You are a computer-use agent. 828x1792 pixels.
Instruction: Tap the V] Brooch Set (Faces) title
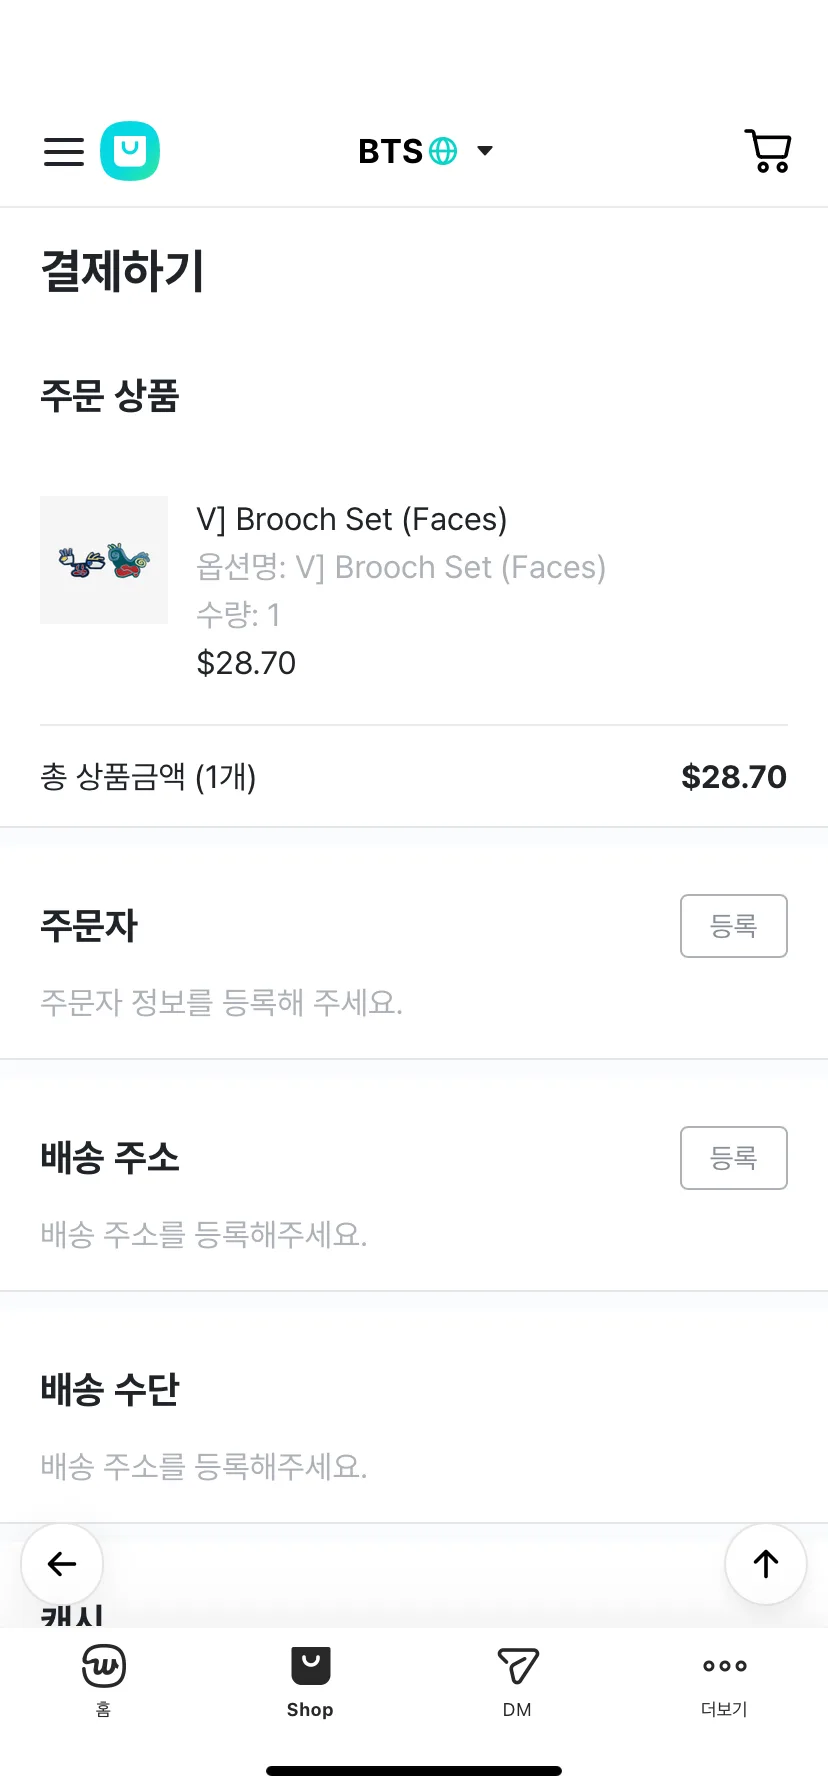pyautogui.click(x=352, y=519)
